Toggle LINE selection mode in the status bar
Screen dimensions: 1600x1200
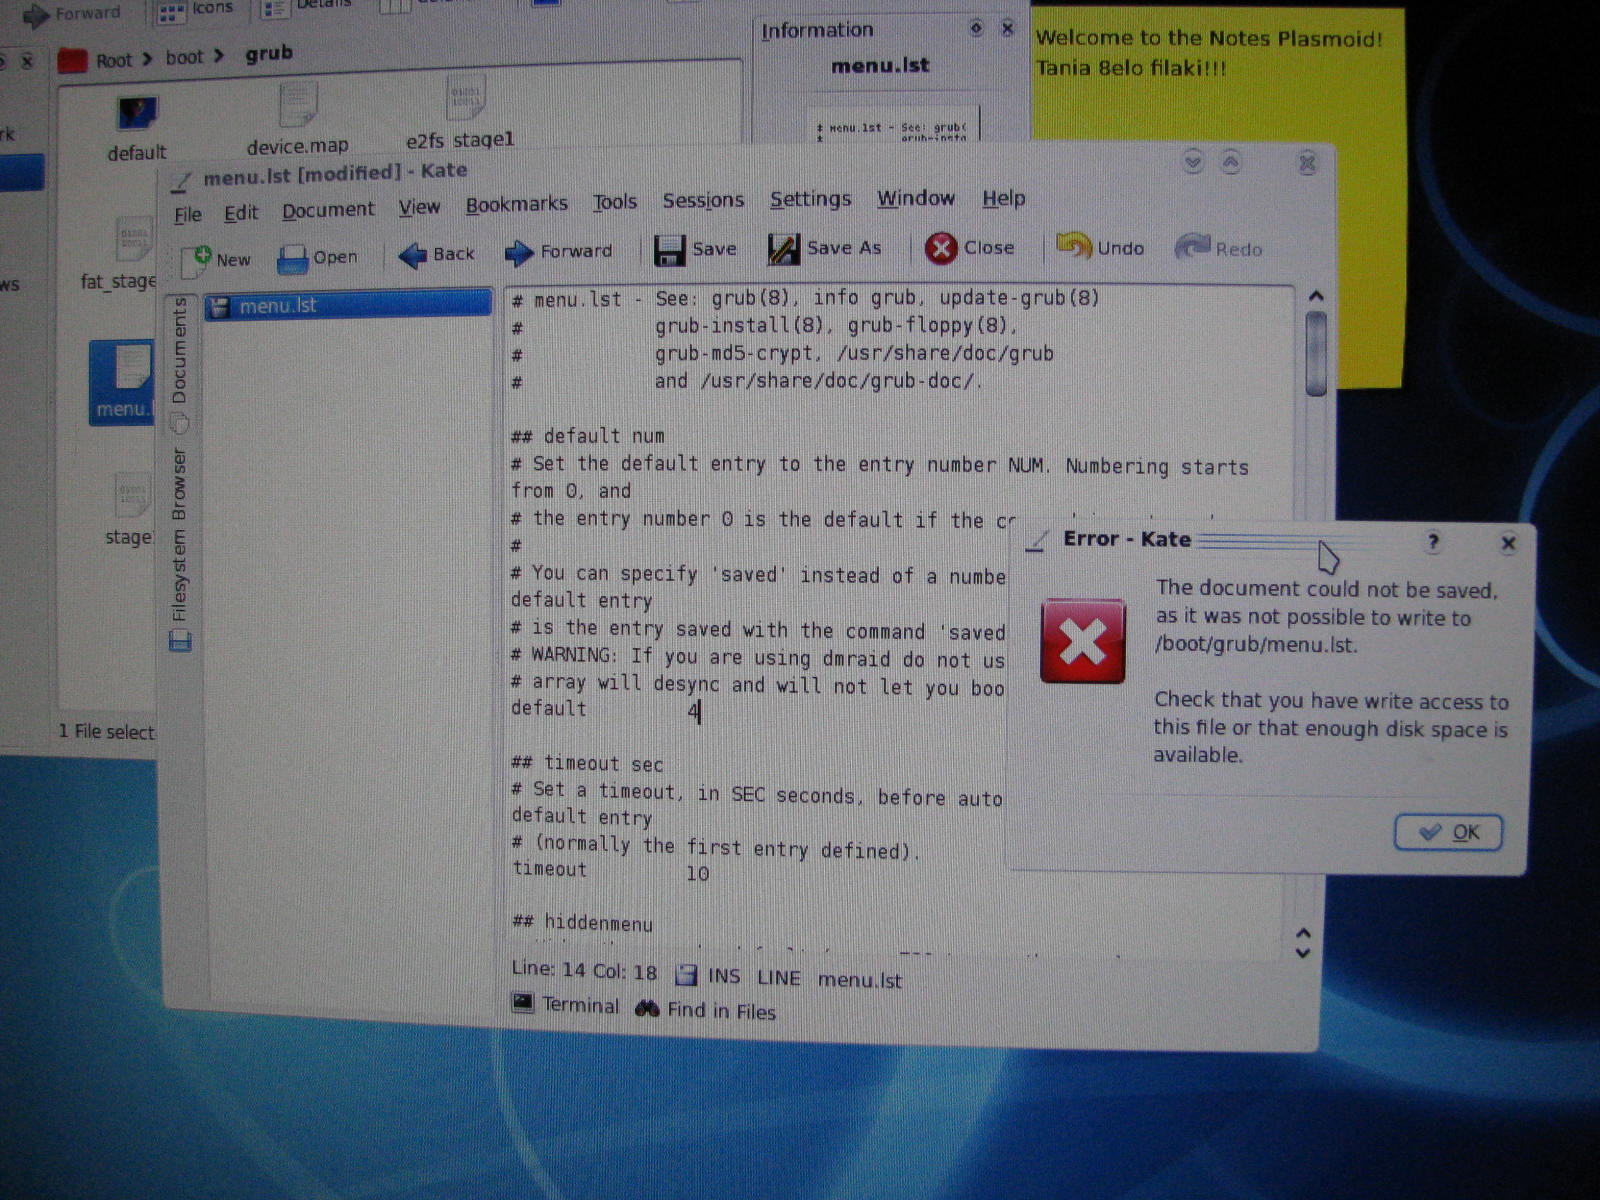coord(778,978)
